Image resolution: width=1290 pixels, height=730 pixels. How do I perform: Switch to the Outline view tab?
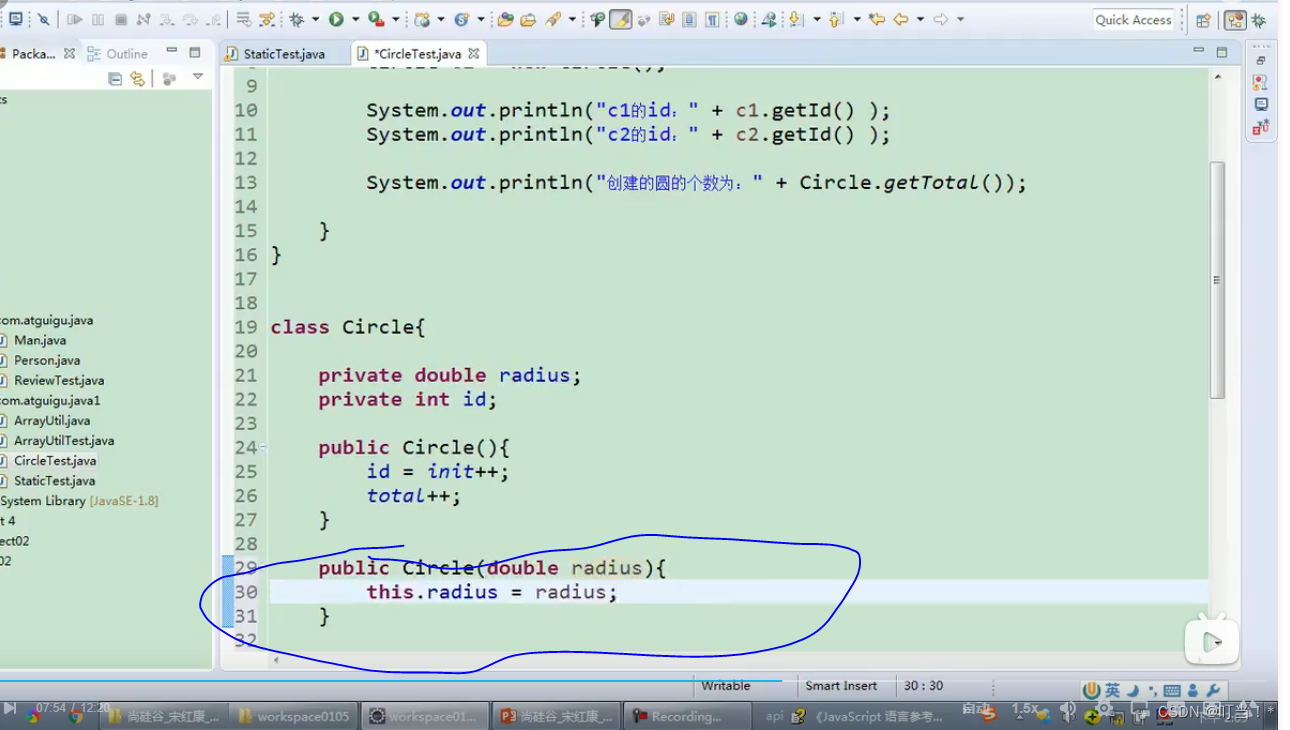[118, 54]
